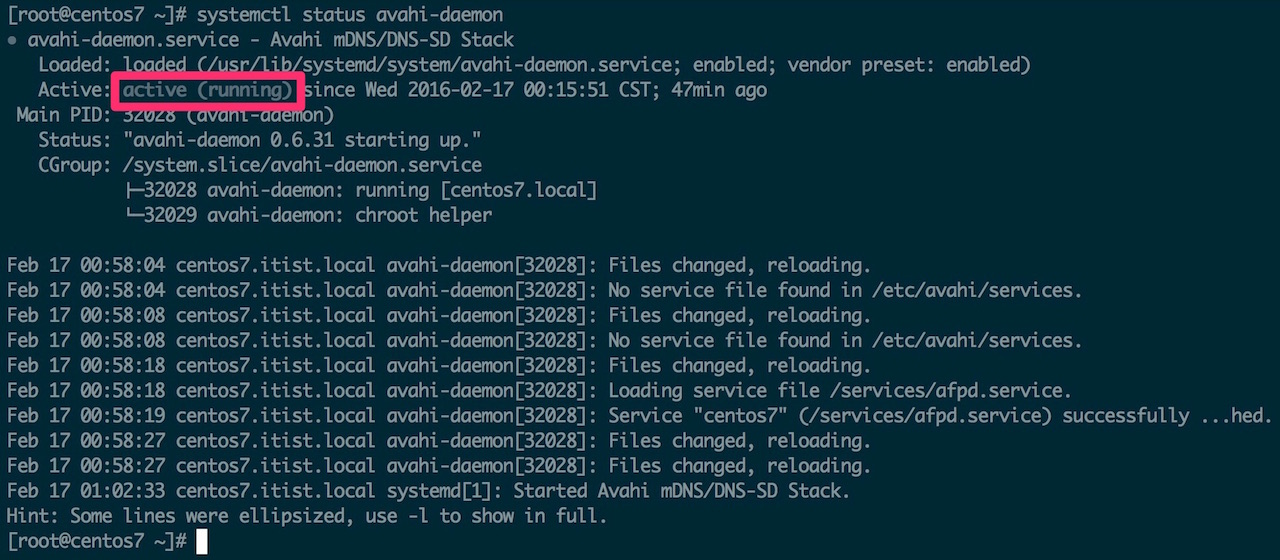Screen dimensions: 1280x560
Task: Click the "systemctl status avahi-daemon" command text
Action: click(x=350, y=15)
